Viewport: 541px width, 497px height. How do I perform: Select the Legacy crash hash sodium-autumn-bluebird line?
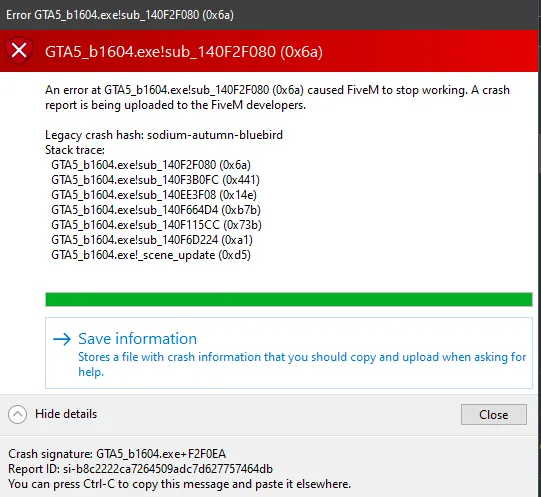point(164,135)
